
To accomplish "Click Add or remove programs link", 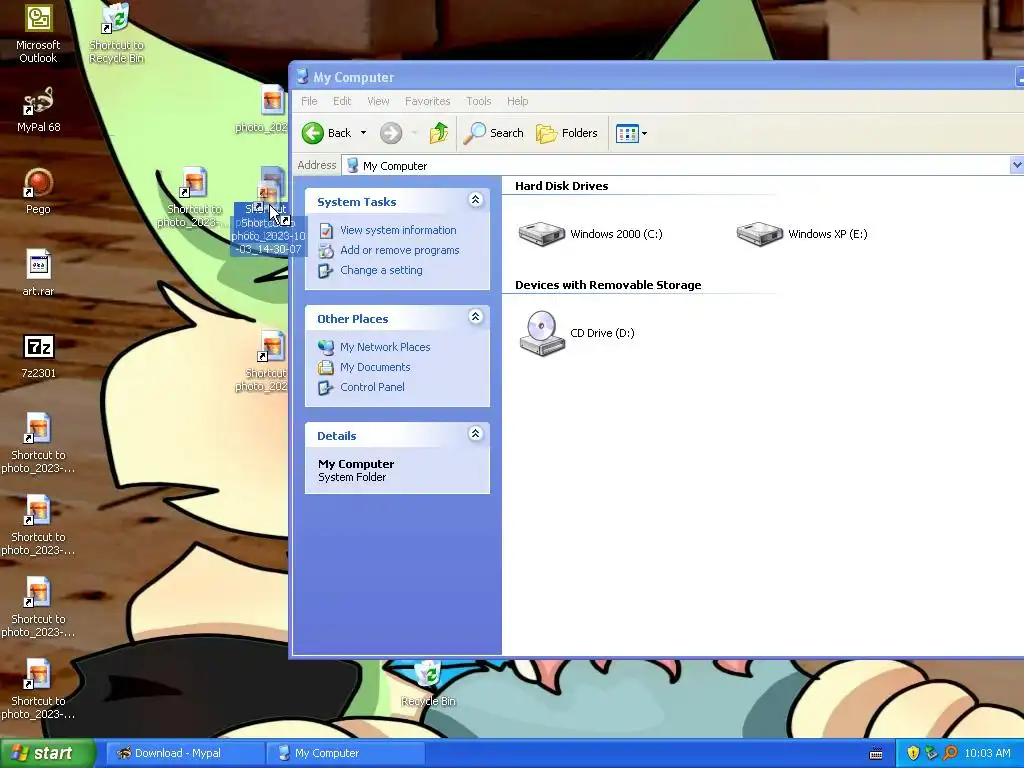I will [400, 250].
